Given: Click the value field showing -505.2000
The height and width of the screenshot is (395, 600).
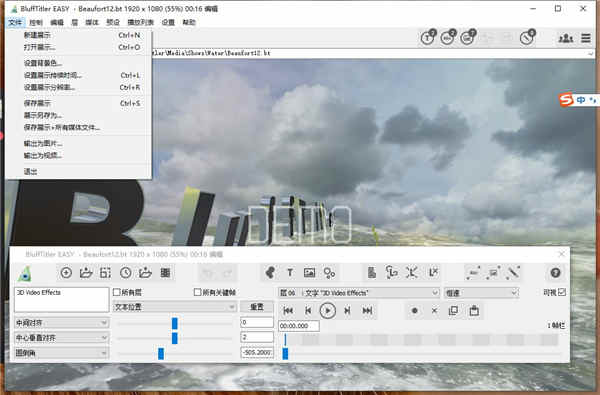Looking at the screenshot, I should click(x=257, y=353).
